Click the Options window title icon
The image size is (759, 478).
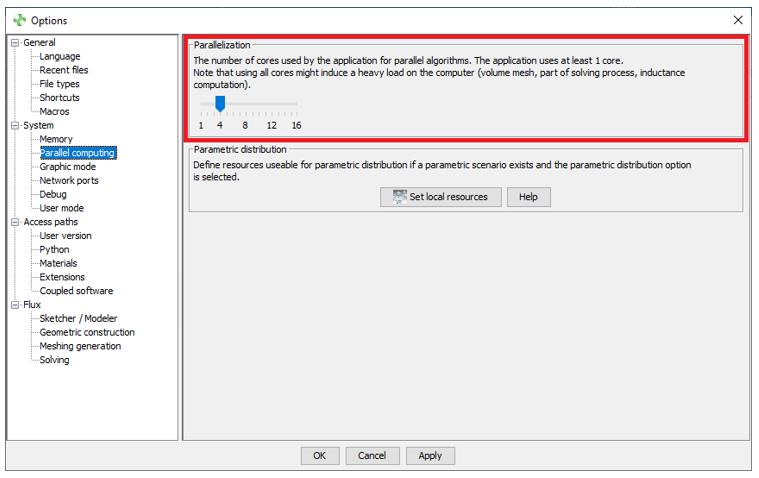tap(19, 20)
